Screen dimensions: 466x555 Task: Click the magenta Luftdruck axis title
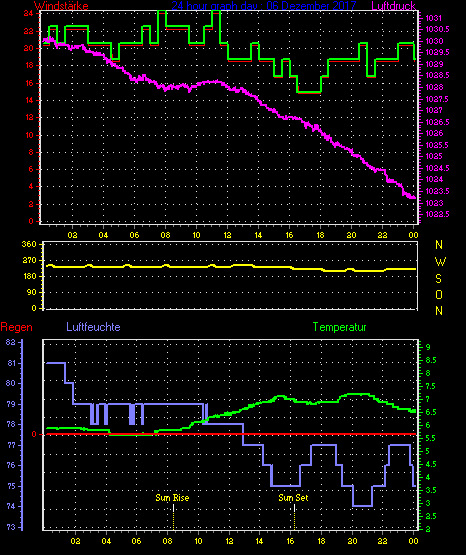pyautogui.click(x=393, y=6)
